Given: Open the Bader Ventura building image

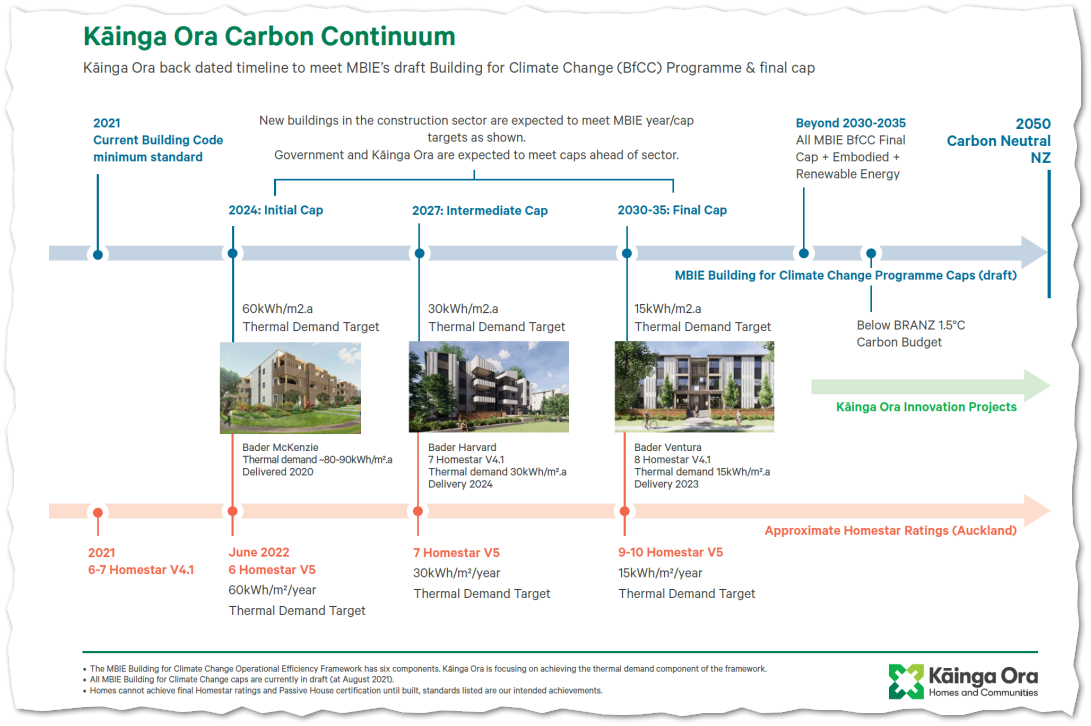Looking at the screenshot, I should point(694,387).
